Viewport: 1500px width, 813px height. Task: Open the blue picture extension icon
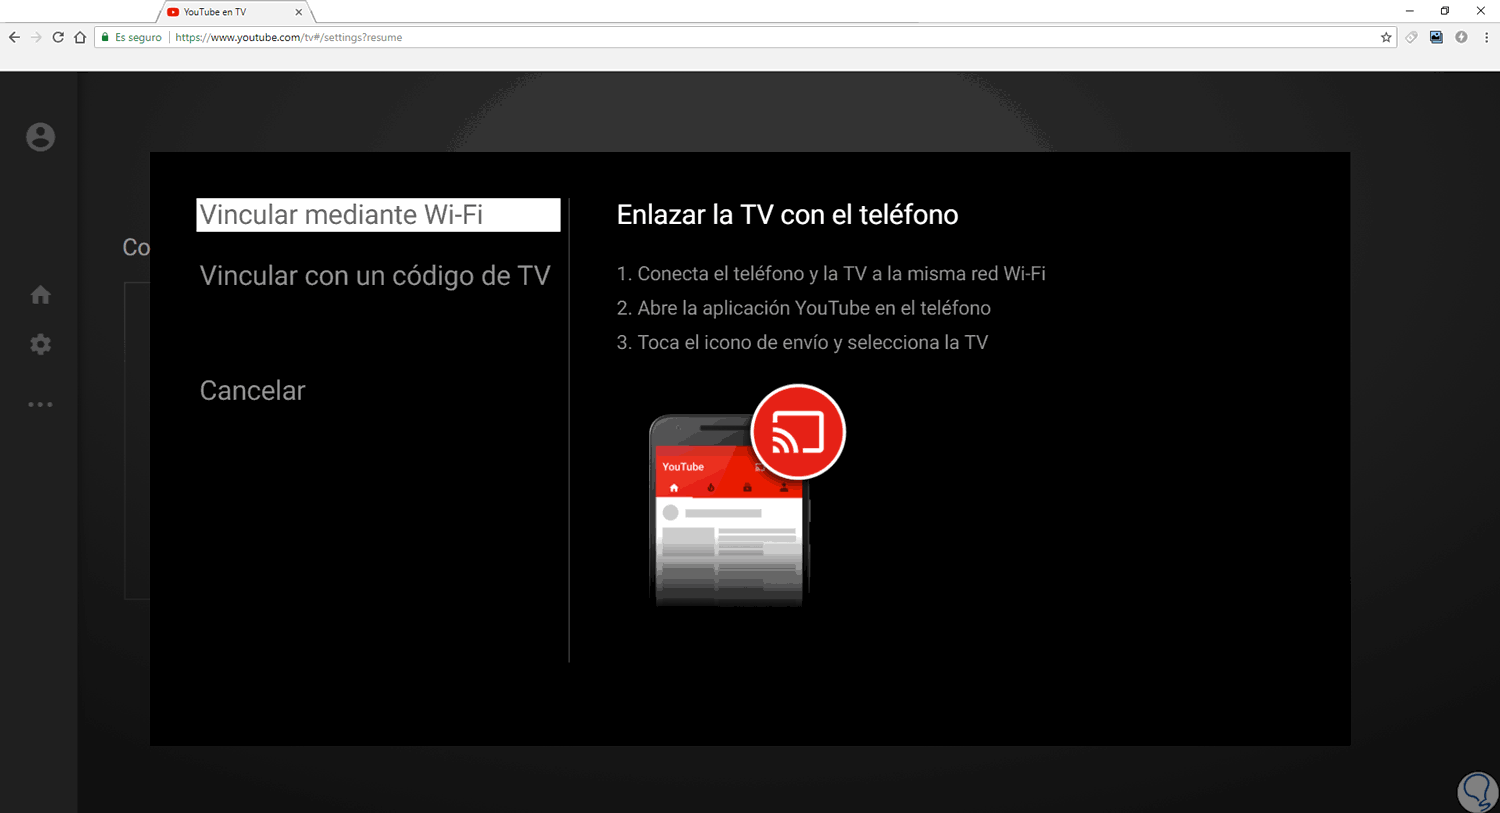point(1436,37)
